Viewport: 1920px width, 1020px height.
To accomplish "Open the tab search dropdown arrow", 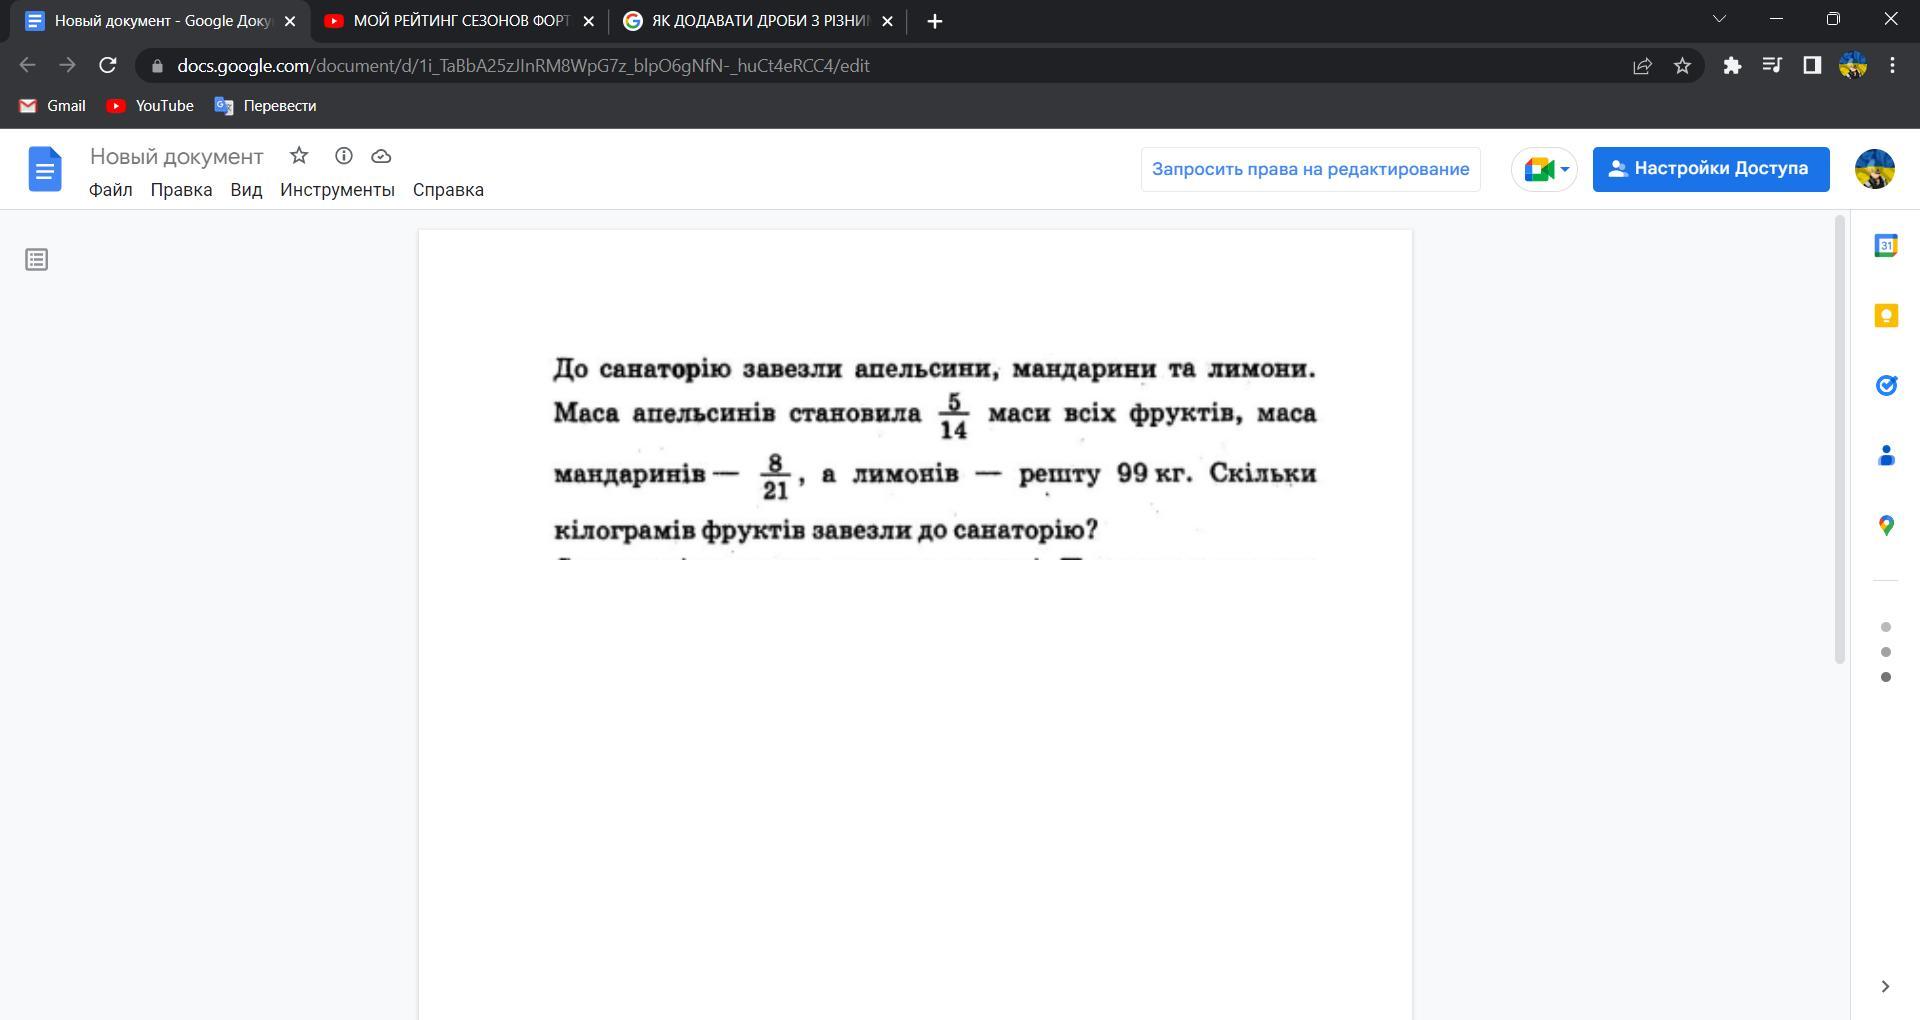I will click(x=1719, y=19).
